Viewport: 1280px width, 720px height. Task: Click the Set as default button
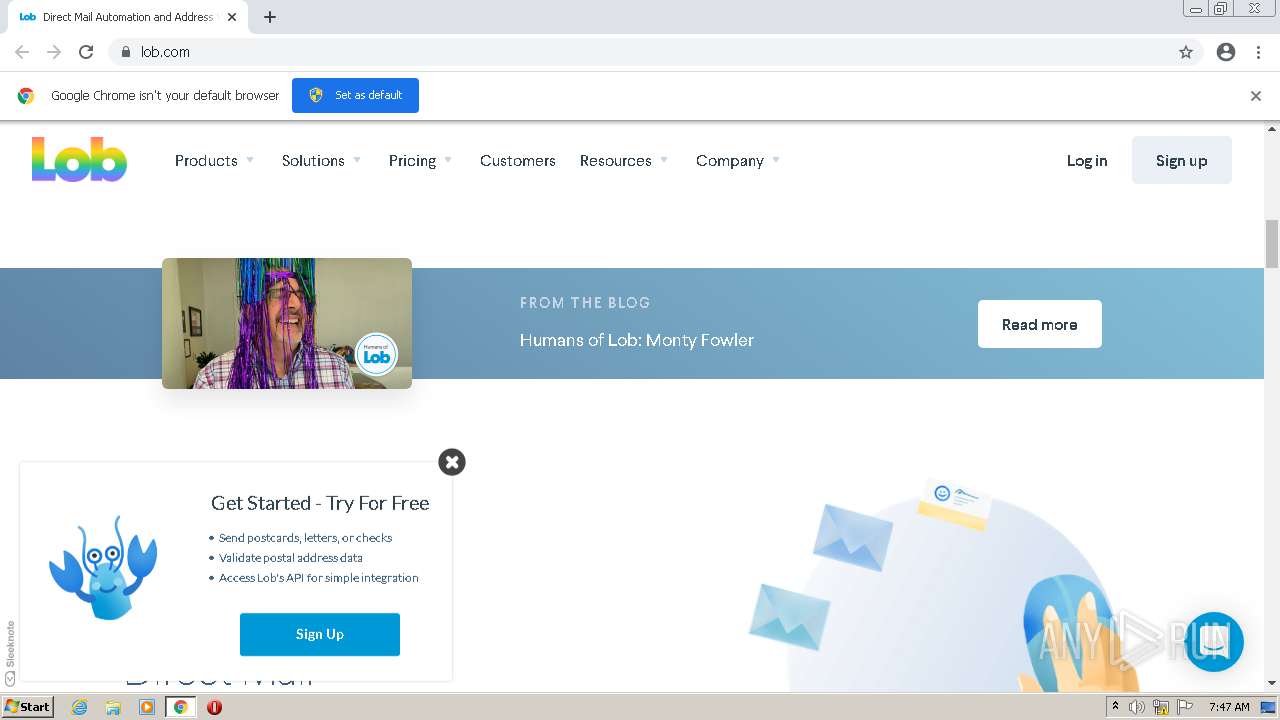click(355, 95)
